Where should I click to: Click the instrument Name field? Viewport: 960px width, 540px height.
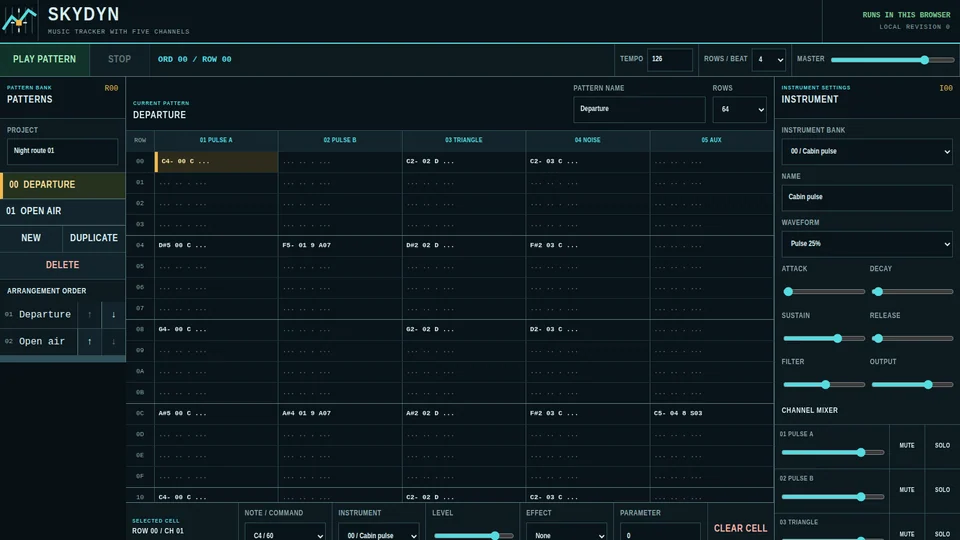click(x=867, y=197)
